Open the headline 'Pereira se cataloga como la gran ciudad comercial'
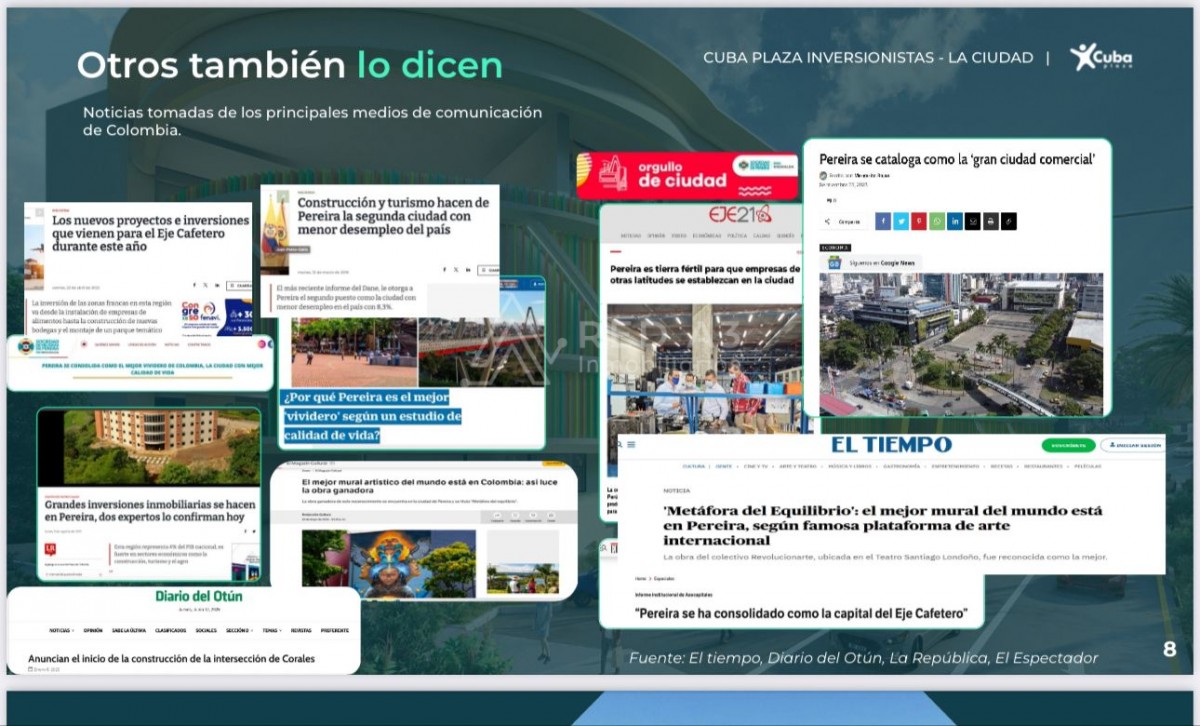1200x726 pixels. [x=958, y=159]
